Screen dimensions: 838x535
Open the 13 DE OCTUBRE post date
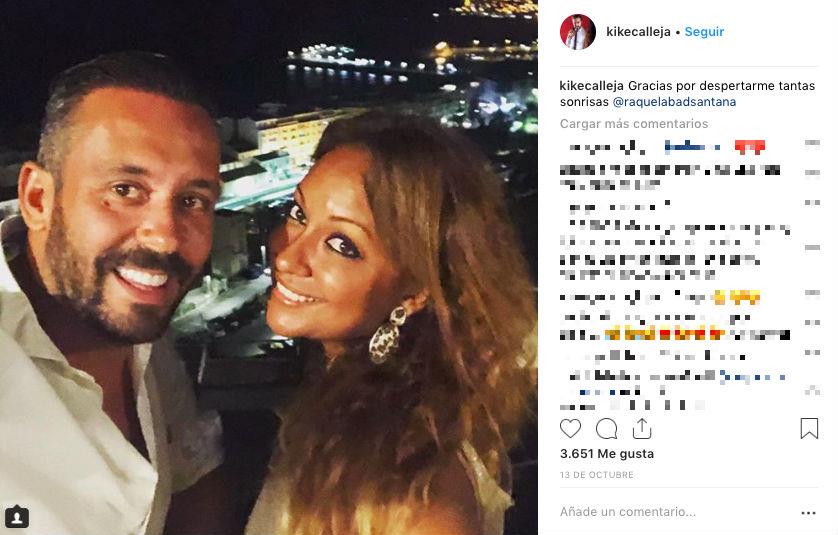coord(596,475)
